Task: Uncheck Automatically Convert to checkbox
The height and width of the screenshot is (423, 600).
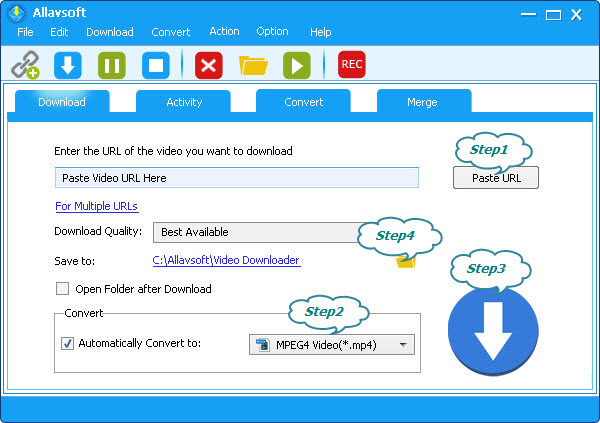Action: [68, 343]
